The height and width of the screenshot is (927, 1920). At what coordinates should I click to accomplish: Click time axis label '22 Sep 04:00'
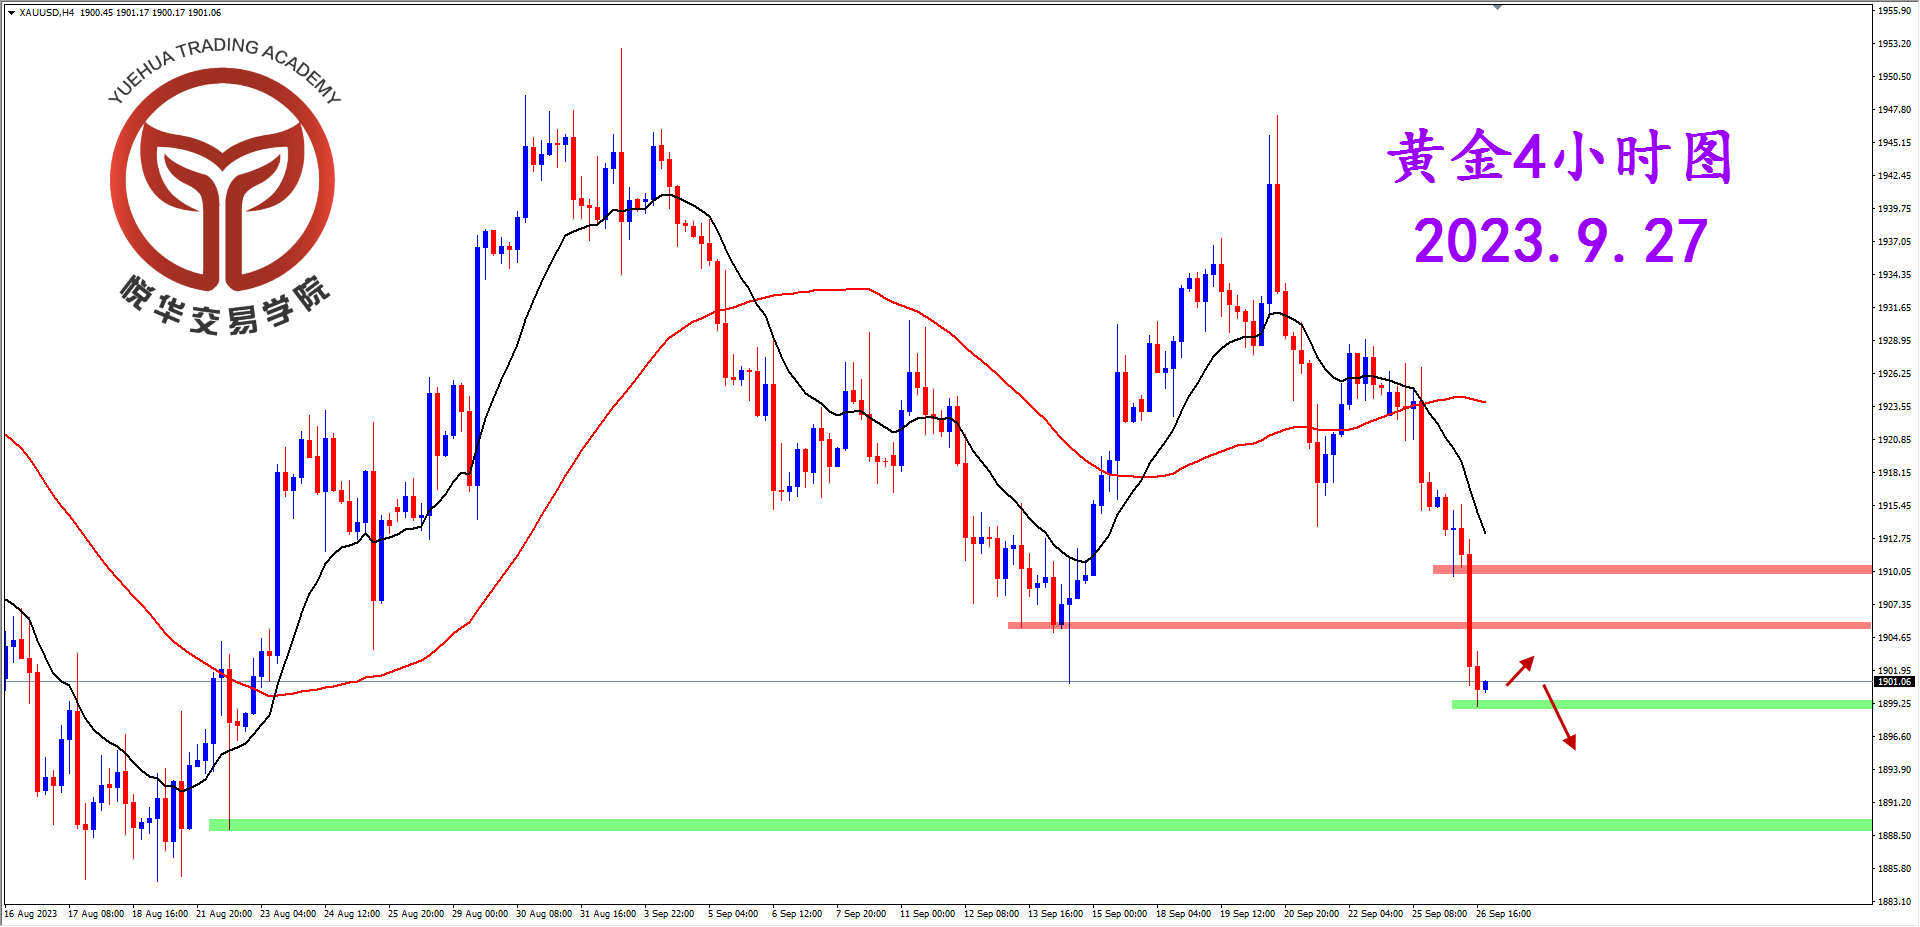tap(1376, 914)
